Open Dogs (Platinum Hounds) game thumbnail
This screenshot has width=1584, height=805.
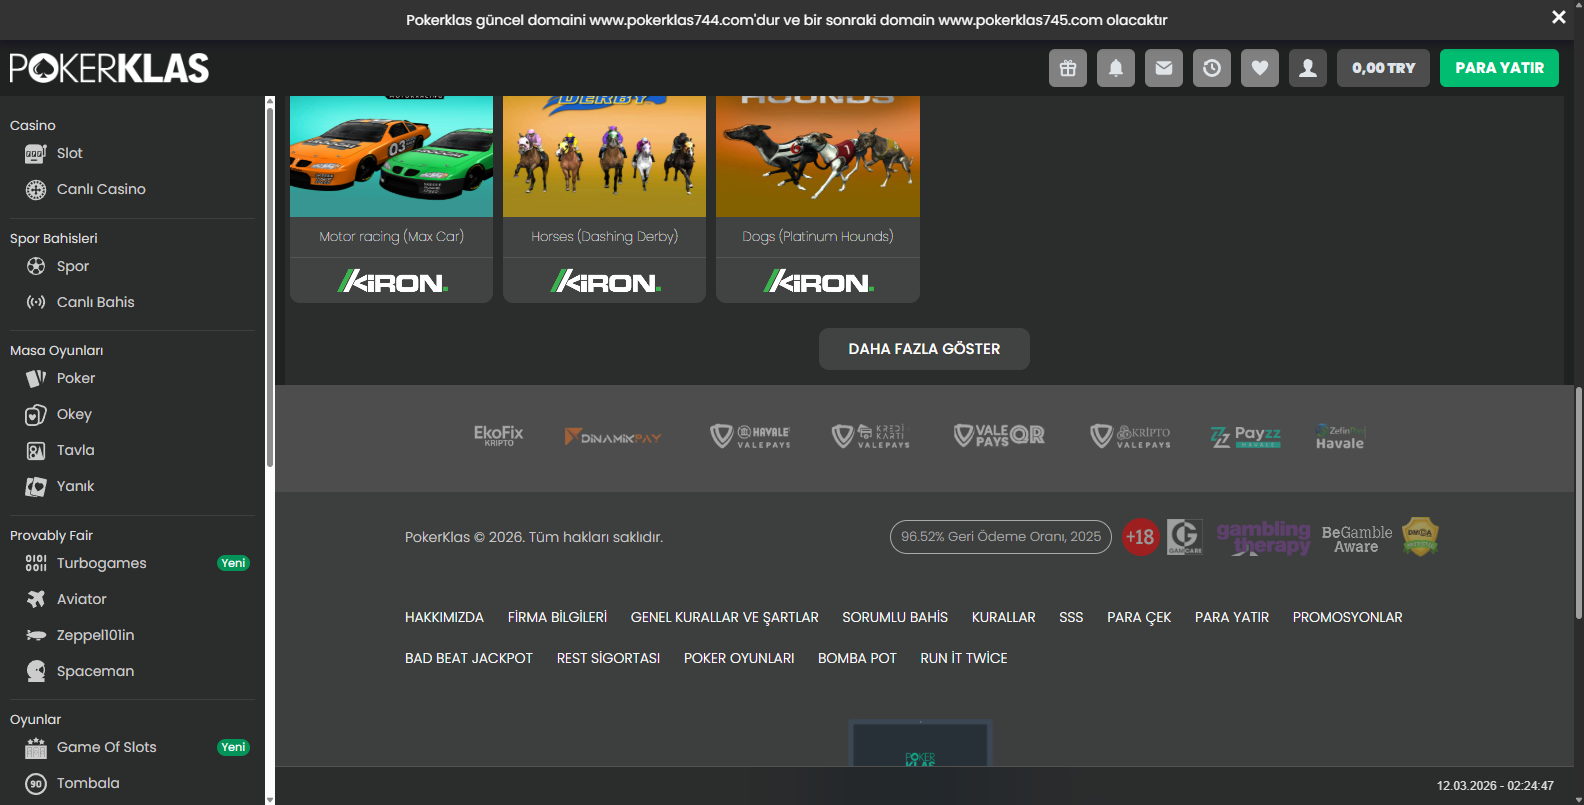(x=817, y=156)
